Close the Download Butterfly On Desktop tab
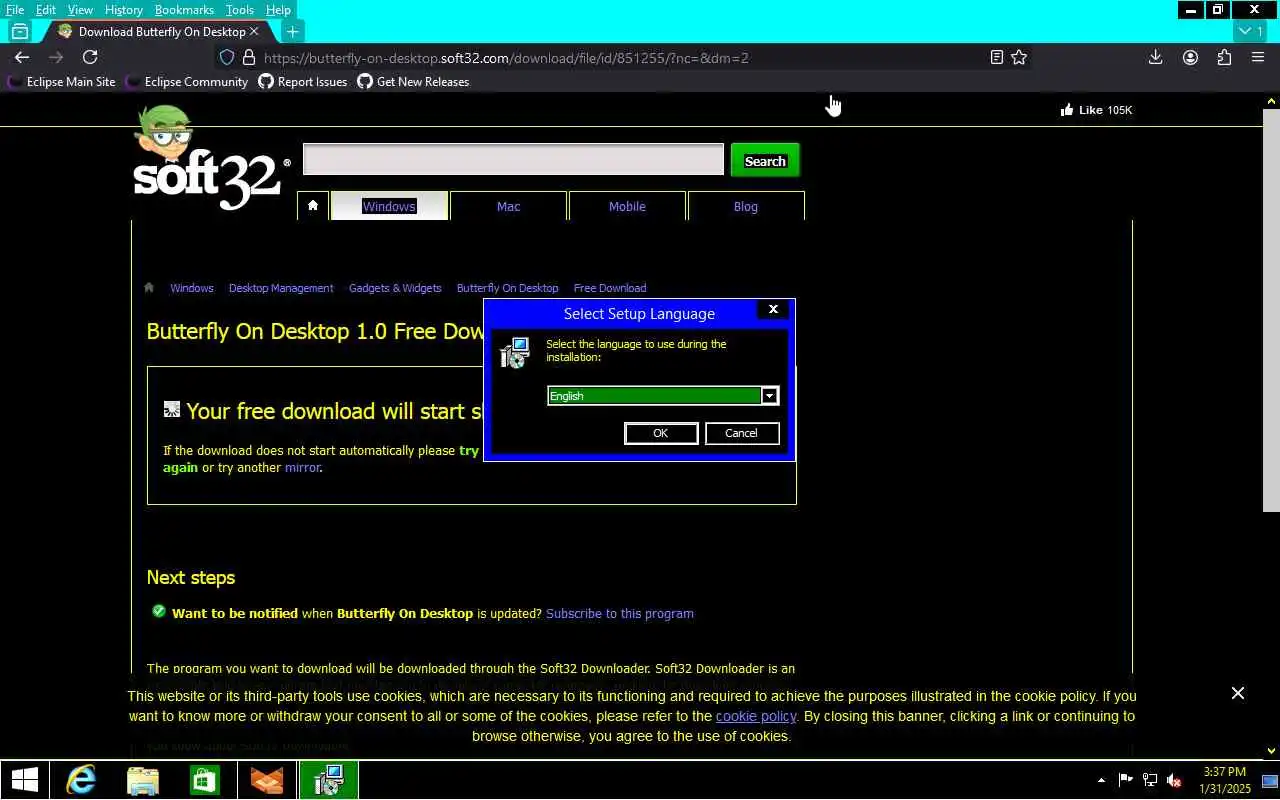 [254, 32]
